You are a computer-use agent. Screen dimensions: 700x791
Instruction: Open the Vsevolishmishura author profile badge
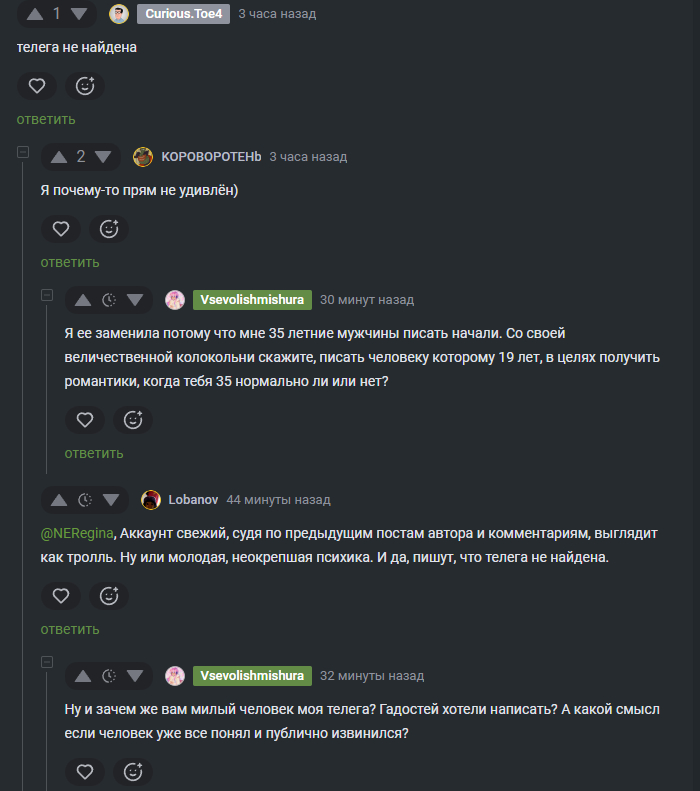click(252, 300)
